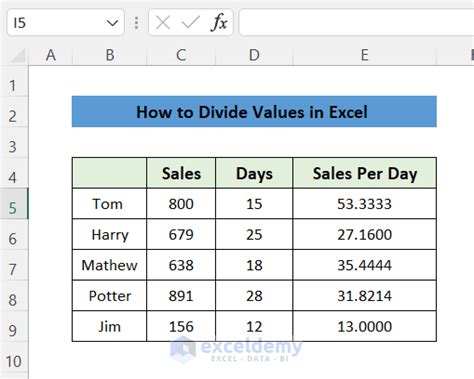Select the Sales cell with 638
This screenshot has width=474, height=379.
tap(181, 265)
